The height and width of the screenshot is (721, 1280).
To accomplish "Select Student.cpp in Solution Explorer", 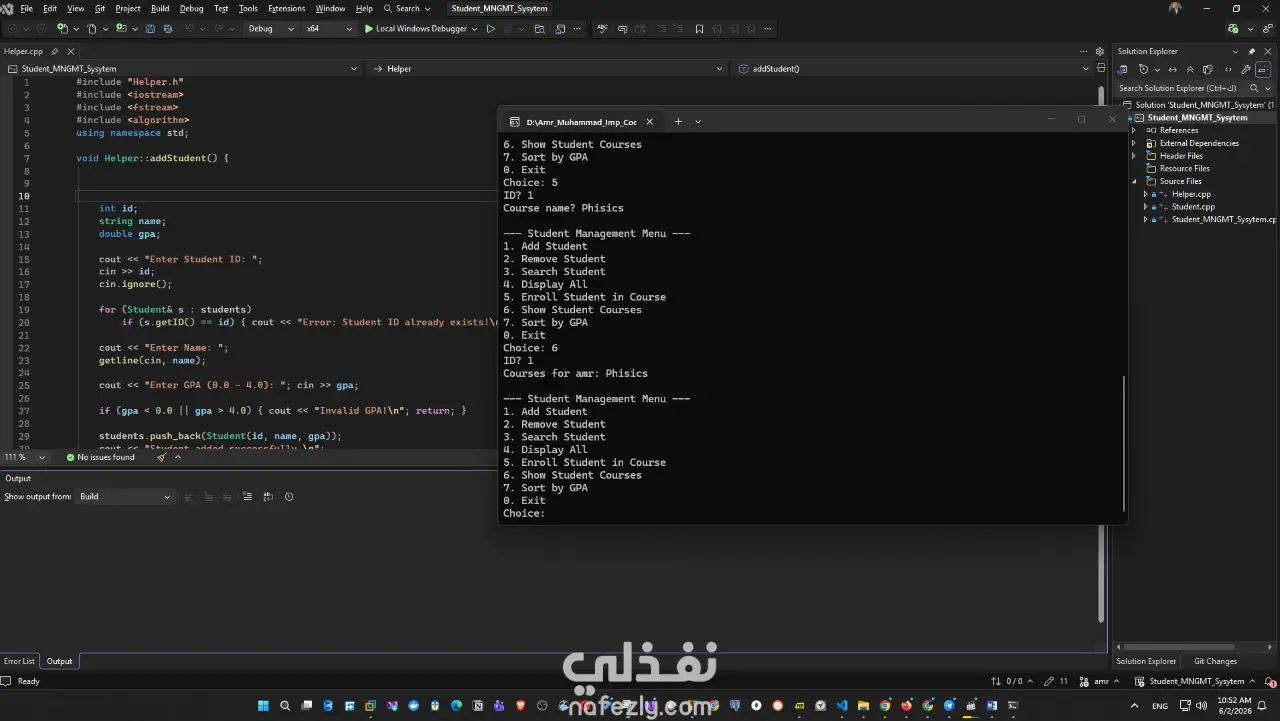I will [x=1192, y=207].
